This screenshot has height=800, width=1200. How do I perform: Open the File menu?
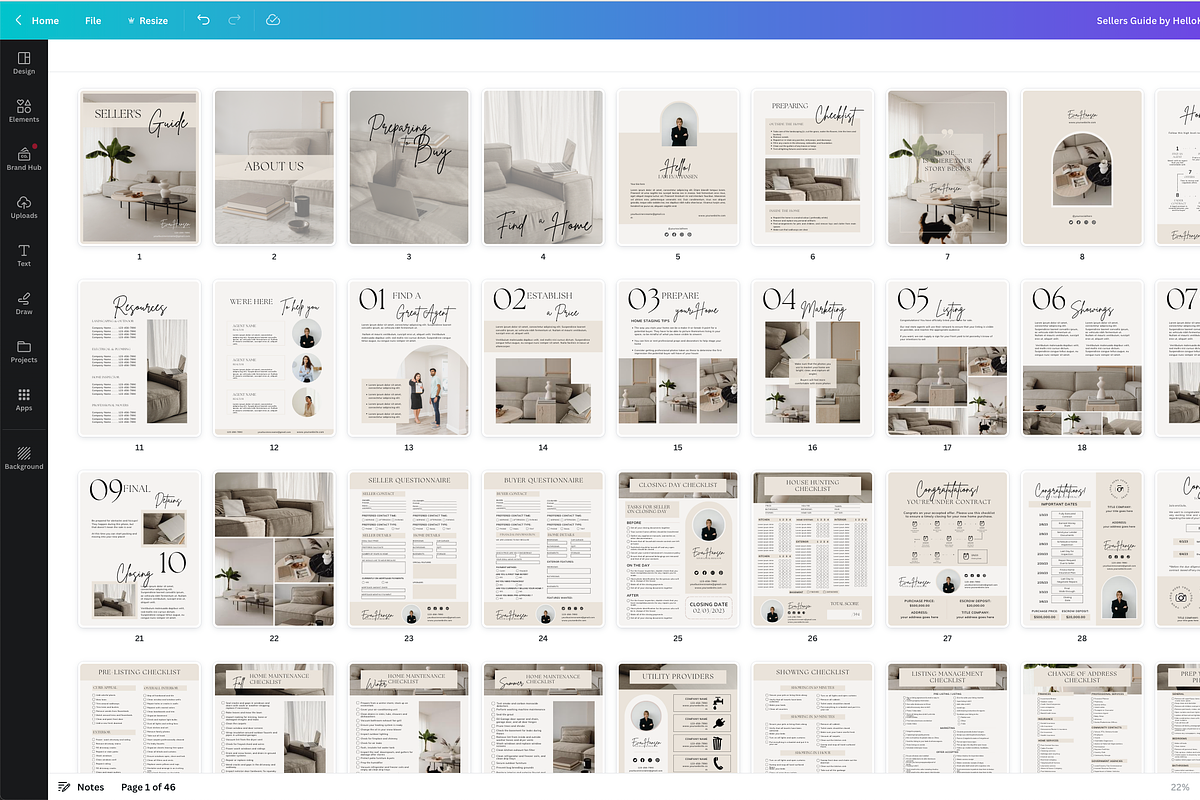tap(93, 20)
